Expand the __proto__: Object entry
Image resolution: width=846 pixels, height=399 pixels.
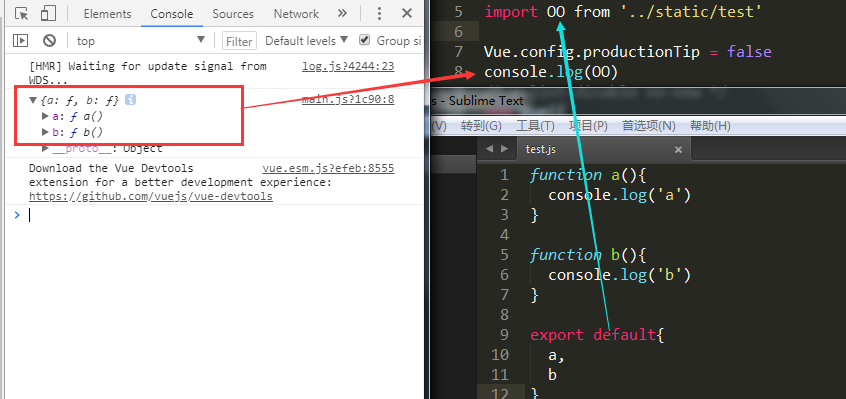(45, 148)
